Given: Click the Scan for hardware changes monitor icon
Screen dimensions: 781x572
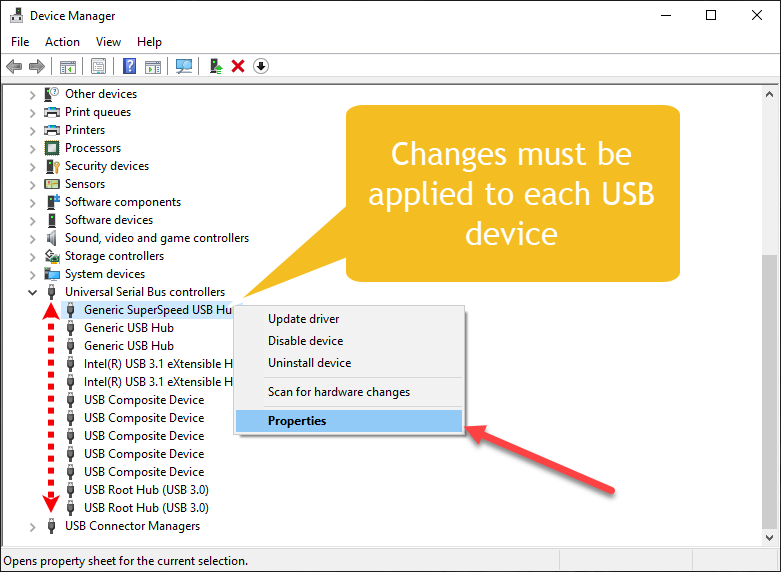Looking at the screenshot, I should pyautogui.click(x=184, y=66).
